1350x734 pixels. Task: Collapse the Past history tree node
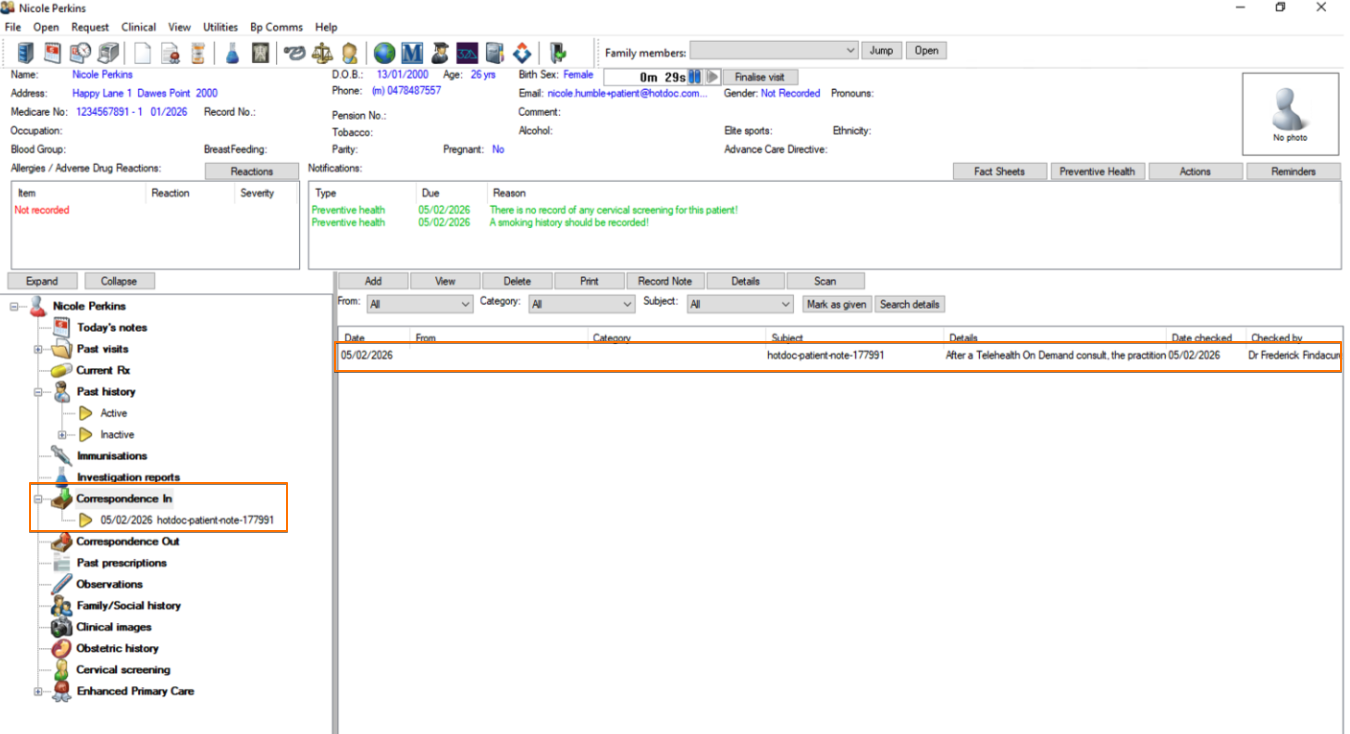pyautogui.click(x=38, y=392)
